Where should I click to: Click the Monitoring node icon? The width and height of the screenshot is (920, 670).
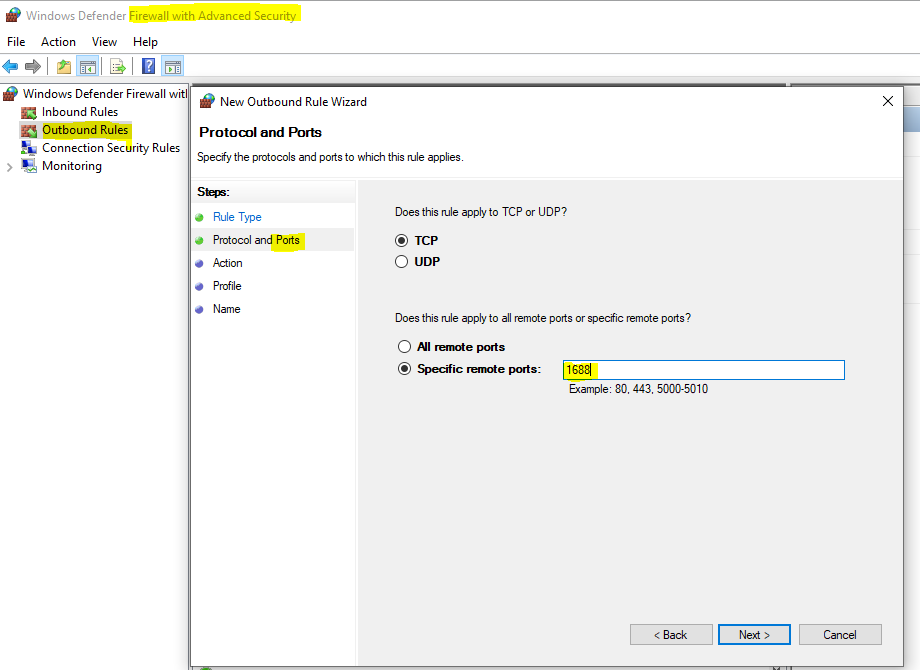tap(29, 166)
